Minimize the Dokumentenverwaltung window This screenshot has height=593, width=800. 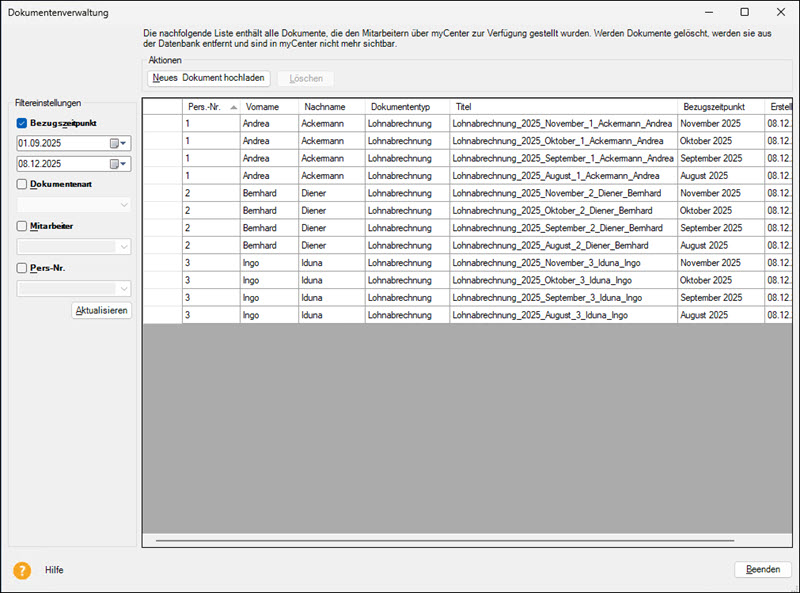(x=709, y=12)
